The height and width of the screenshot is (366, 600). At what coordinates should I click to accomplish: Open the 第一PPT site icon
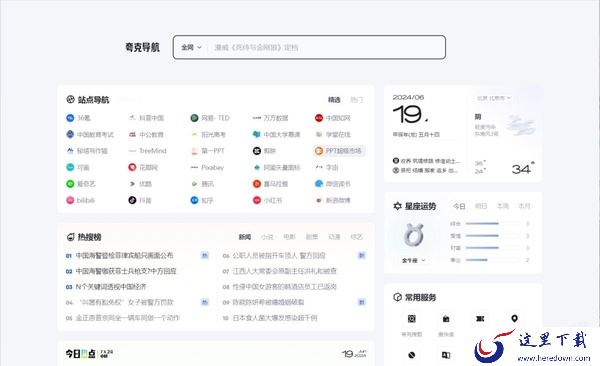tap(194, 151)
